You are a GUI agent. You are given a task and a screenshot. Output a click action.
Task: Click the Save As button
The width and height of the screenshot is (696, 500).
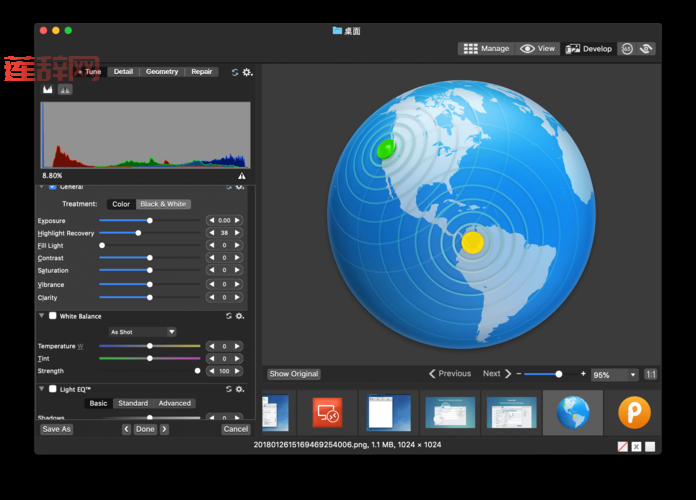[x=57, y=429]
